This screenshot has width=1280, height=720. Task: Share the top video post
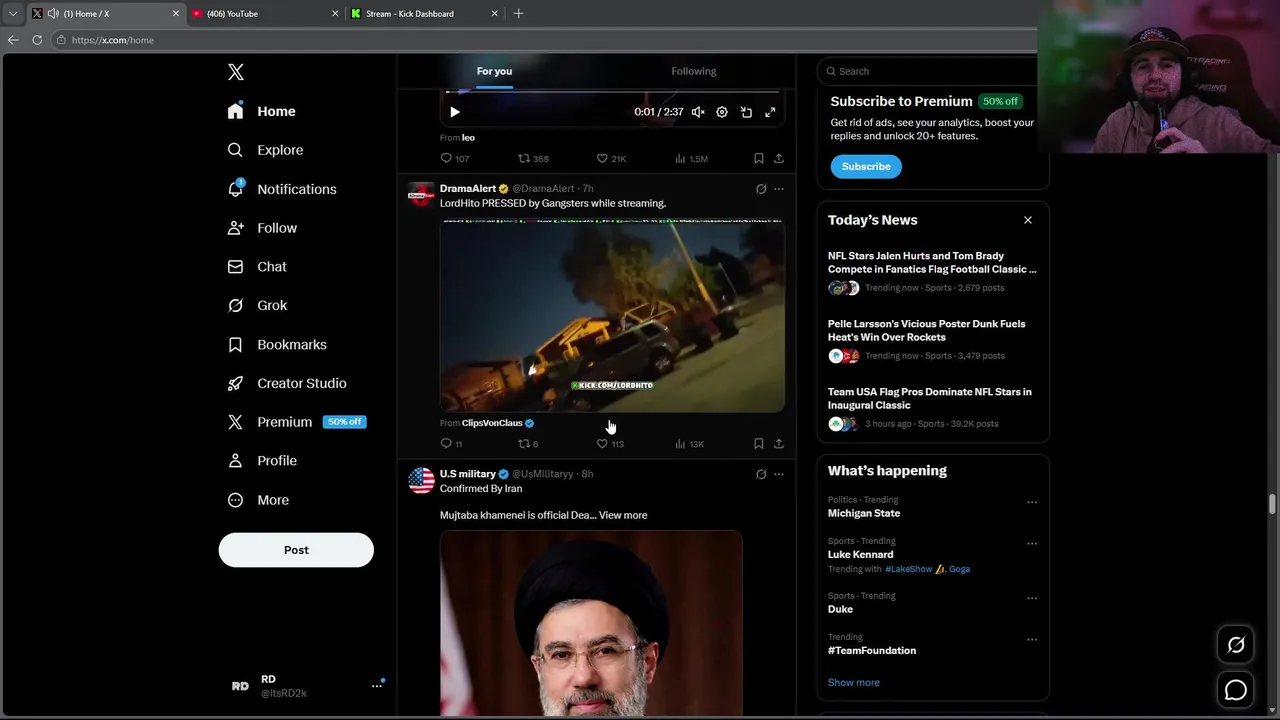click(779, 158)
